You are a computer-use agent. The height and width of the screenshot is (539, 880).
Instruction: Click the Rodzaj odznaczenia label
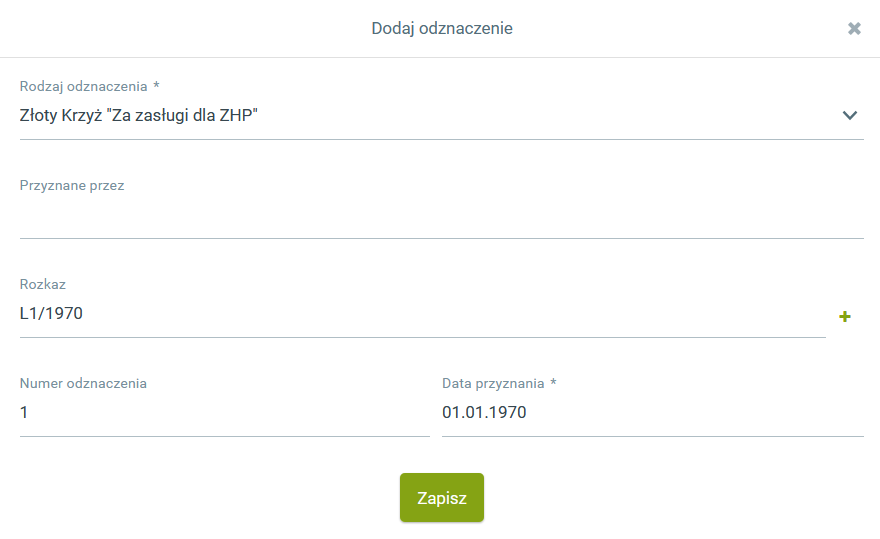[x=84, y=86]
